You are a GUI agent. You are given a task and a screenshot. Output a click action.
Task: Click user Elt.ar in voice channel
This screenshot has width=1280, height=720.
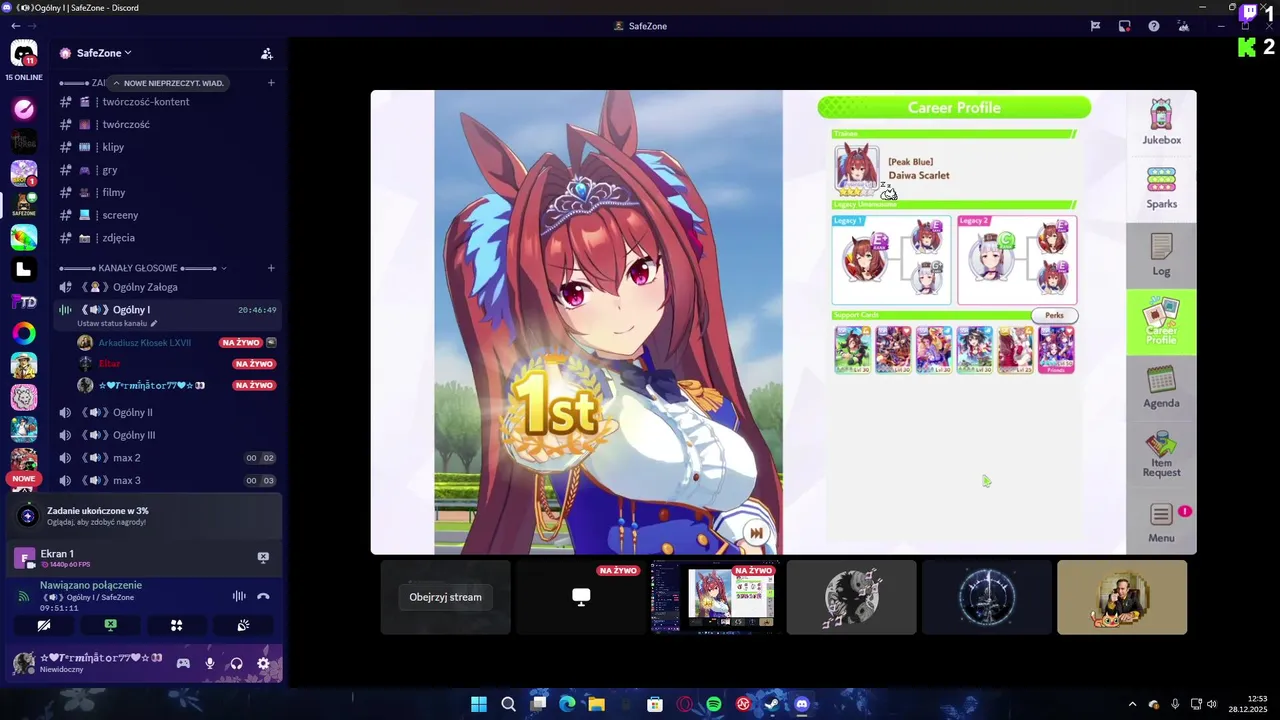click(108, 364)
